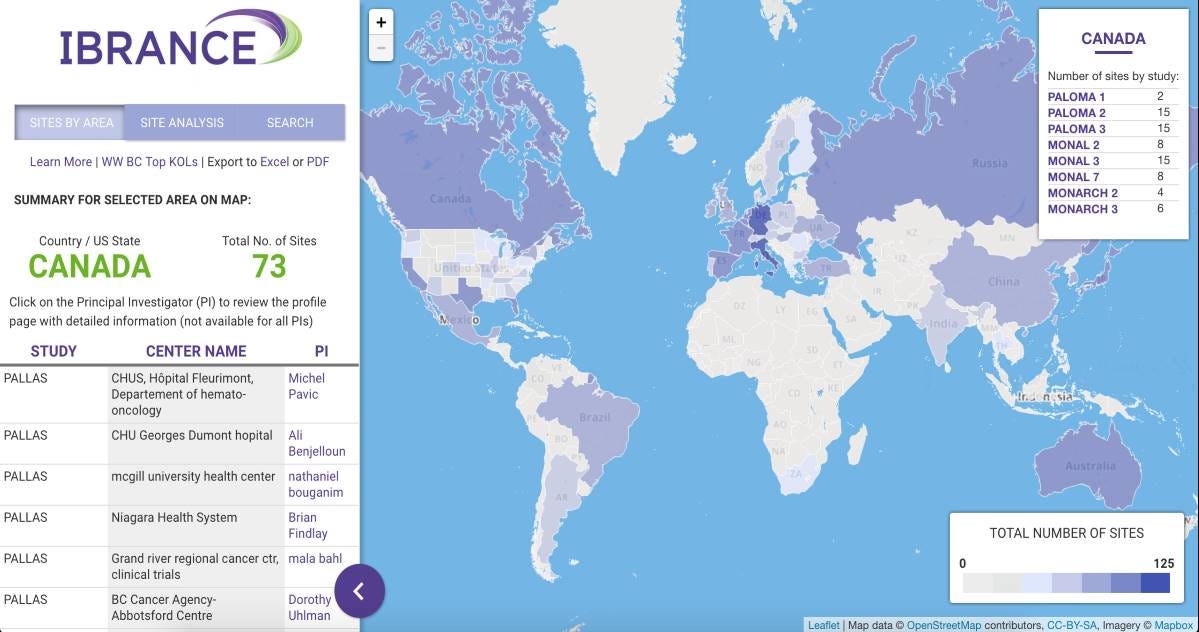Click the green CANADA country name in the summary
The width and height of the screenshot is (1199, 632).
pos(89,266)
